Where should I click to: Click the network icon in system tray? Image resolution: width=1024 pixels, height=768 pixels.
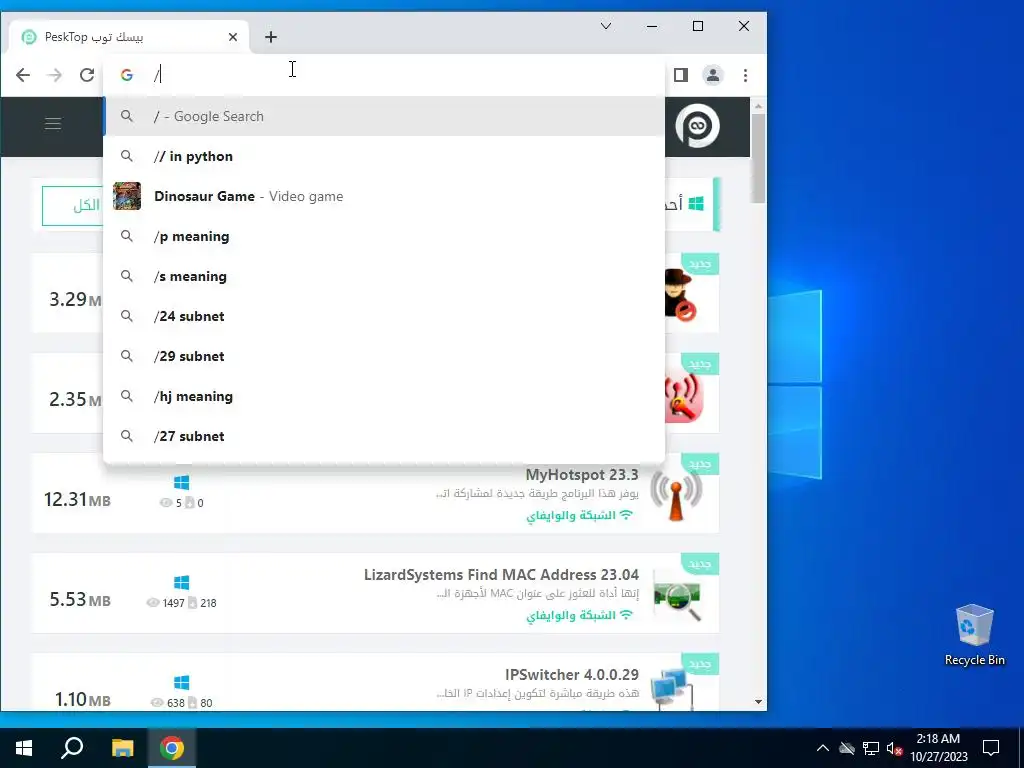871,748
